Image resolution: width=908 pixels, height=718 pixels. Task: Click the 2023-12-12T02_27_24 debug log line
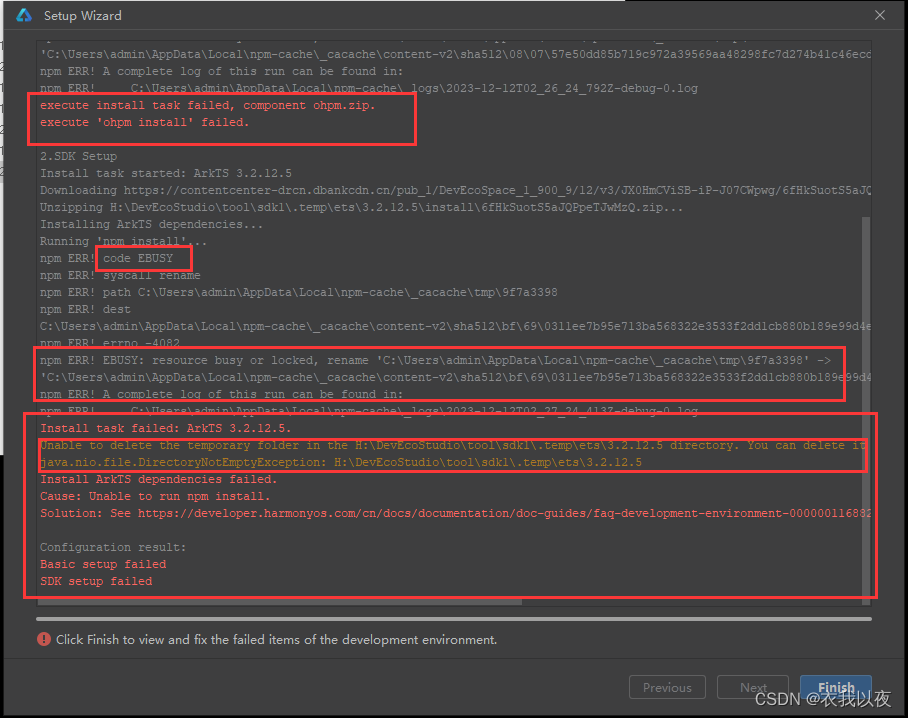pos(368,411)
